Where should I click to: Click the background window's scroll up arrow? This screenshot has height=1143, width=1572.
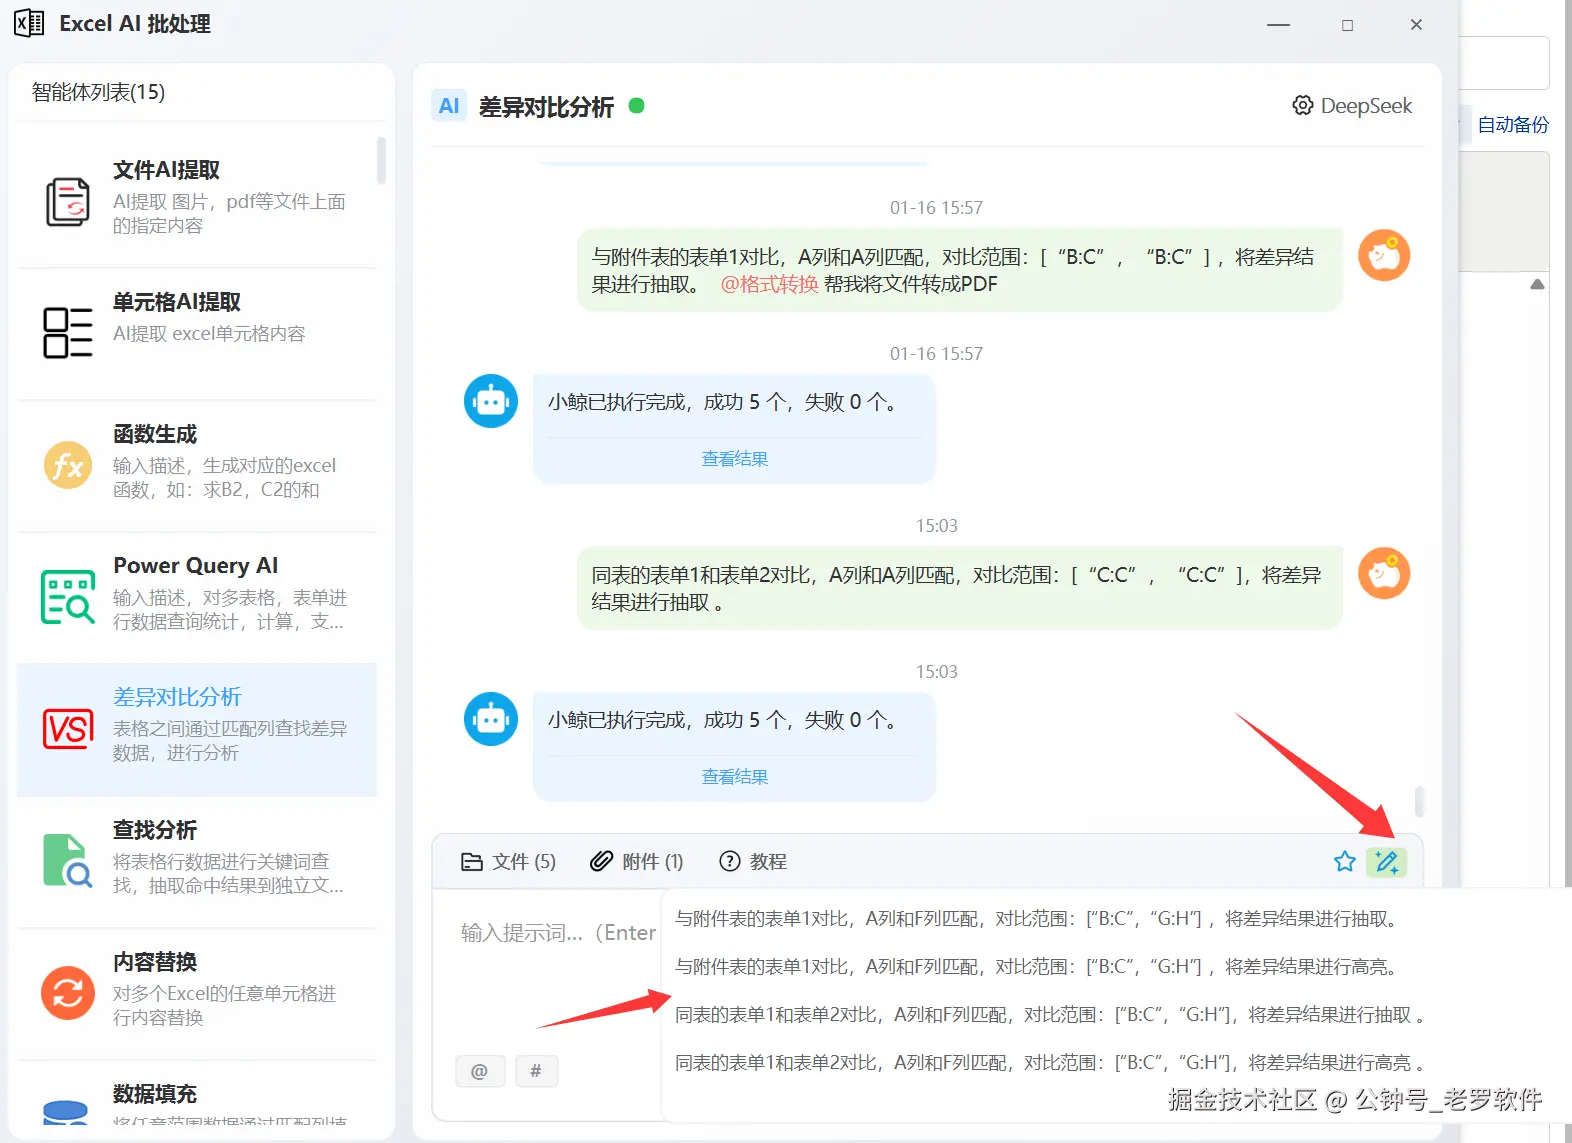point(1538,285)
